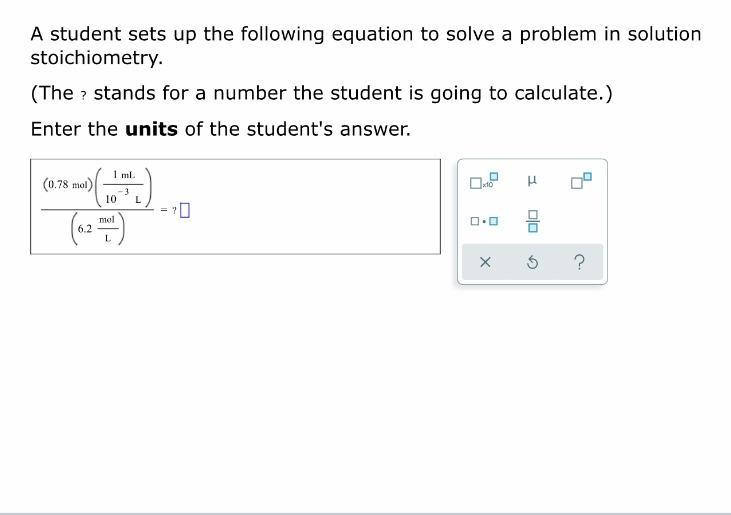This screenshot has height=515, width=731.
Task: Undo the last entry with the arrow
Action: click(532, 263)
